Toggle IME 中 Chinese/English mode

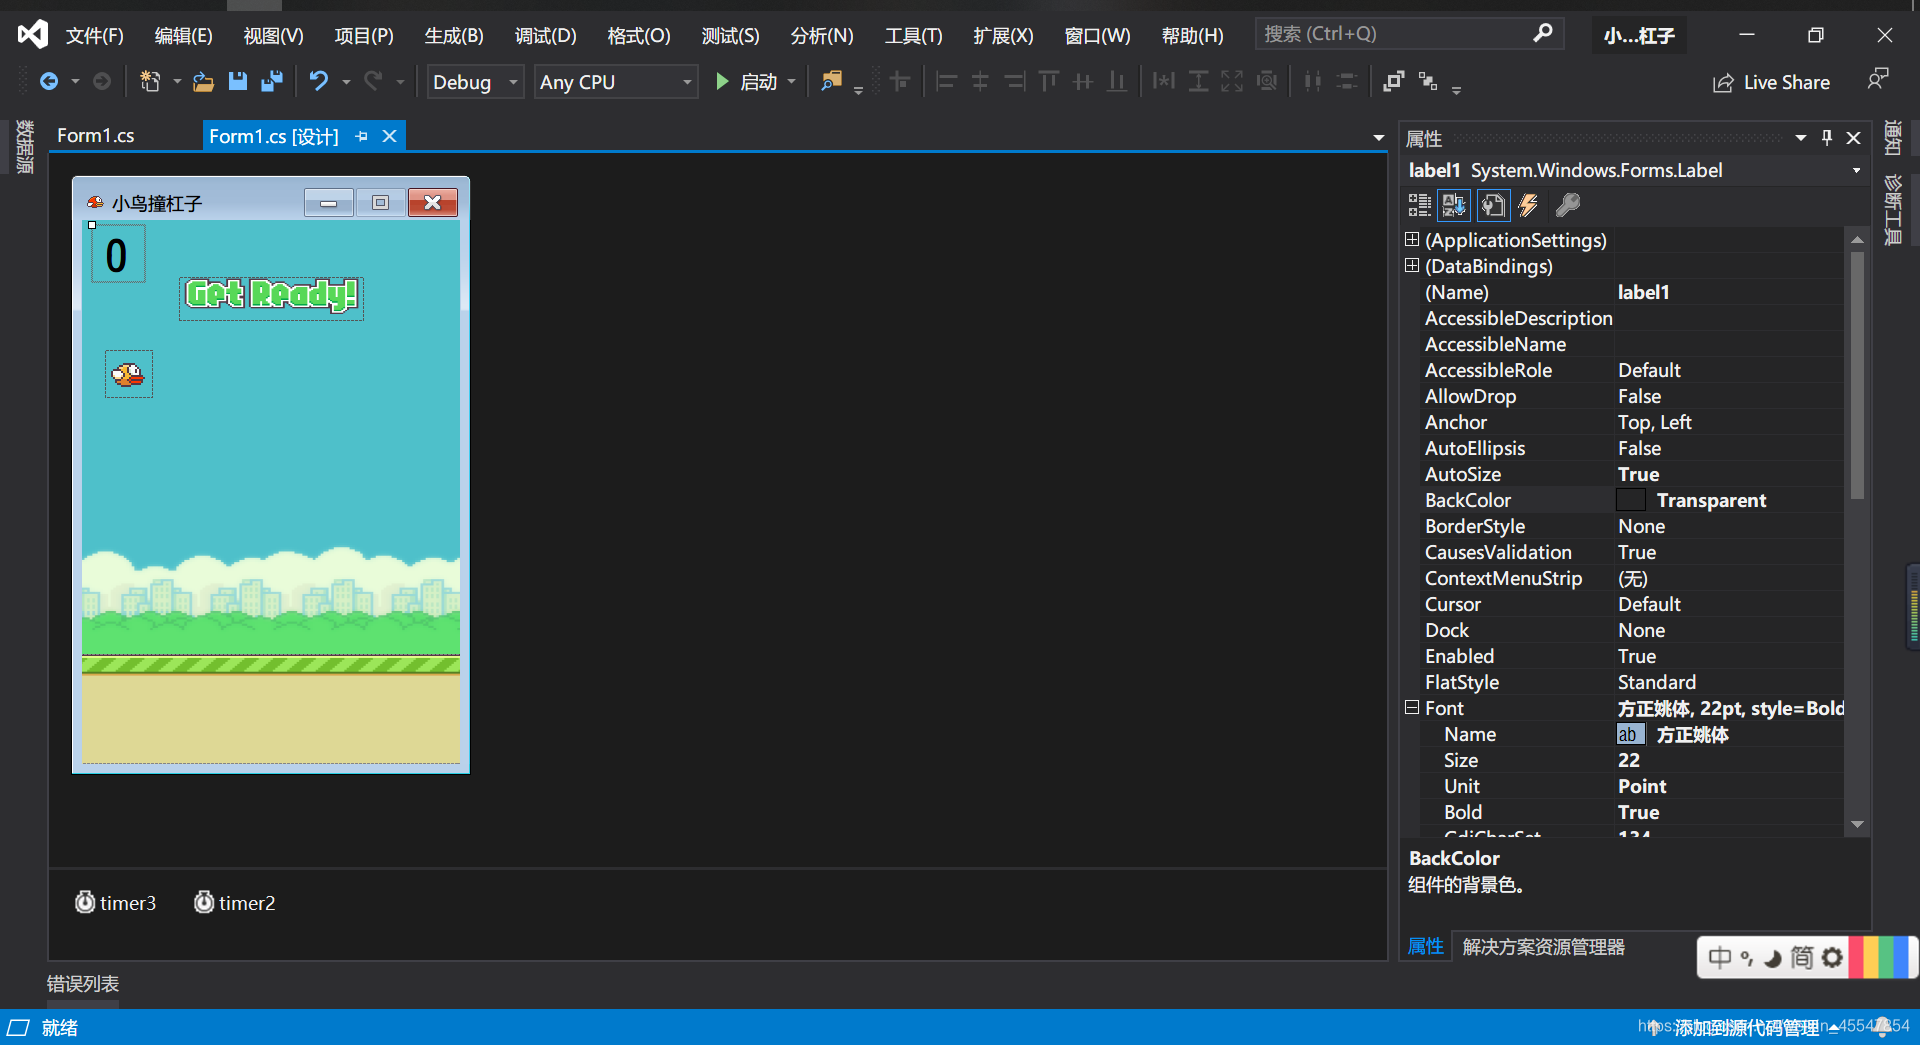point(1719,957)
